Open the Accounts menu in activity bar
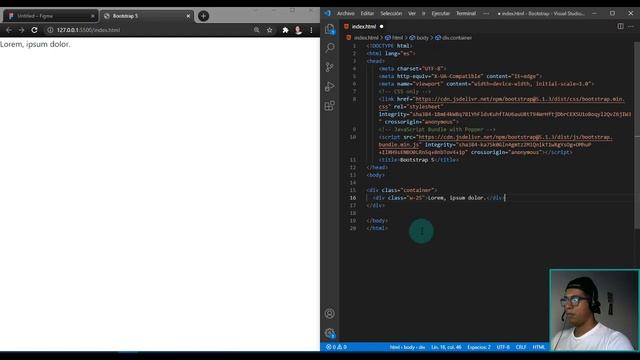 (329, 313)
